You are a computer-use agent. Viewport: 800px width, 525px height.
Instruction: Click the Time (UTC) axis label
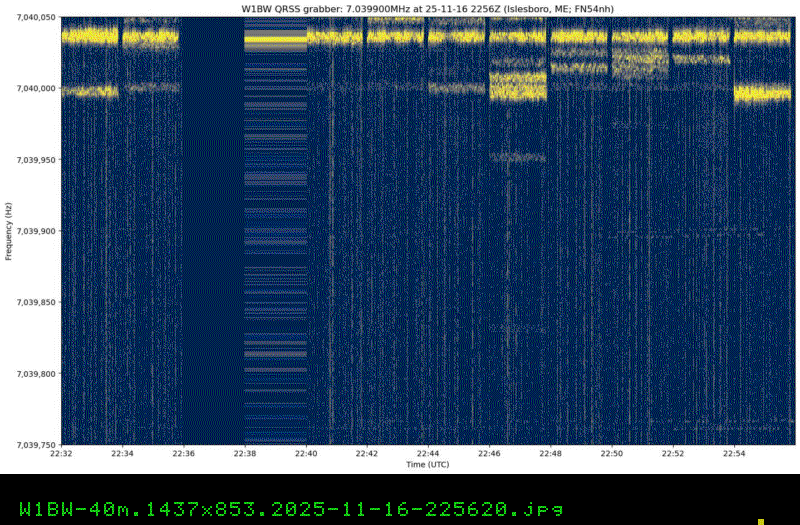point(428,464)
